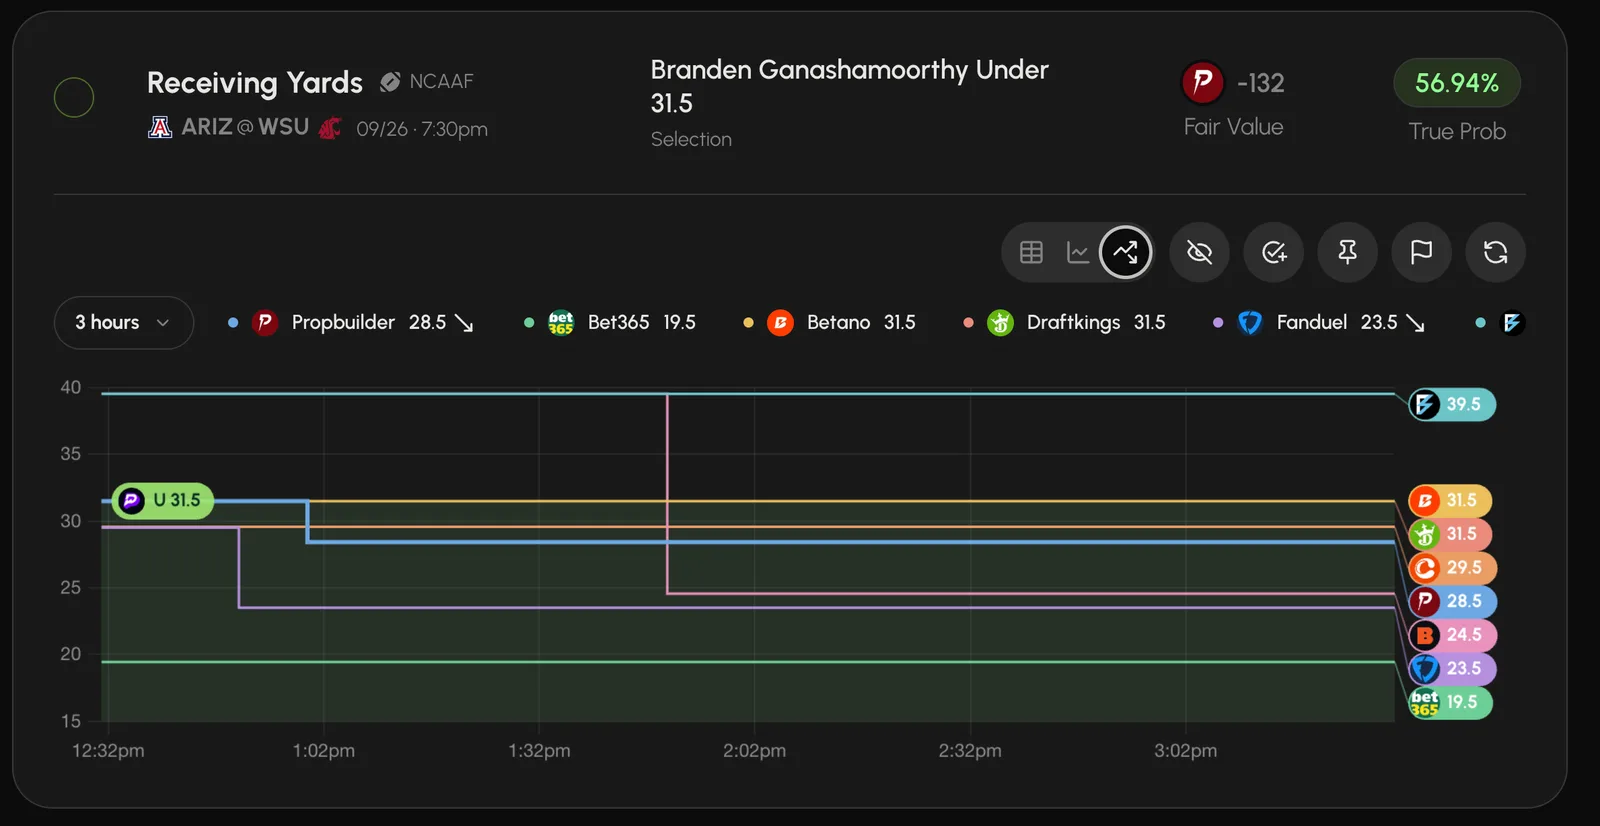Toggle Bet365 series in legend
Viewport: 1600px width, 826px height.
(610, 322)
